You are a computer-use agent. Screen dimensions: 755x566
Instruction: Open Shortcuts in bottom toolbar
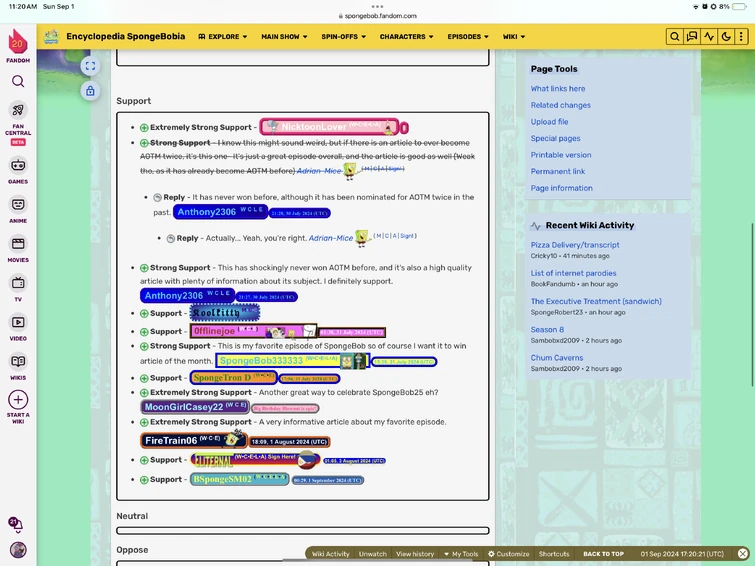554,554
